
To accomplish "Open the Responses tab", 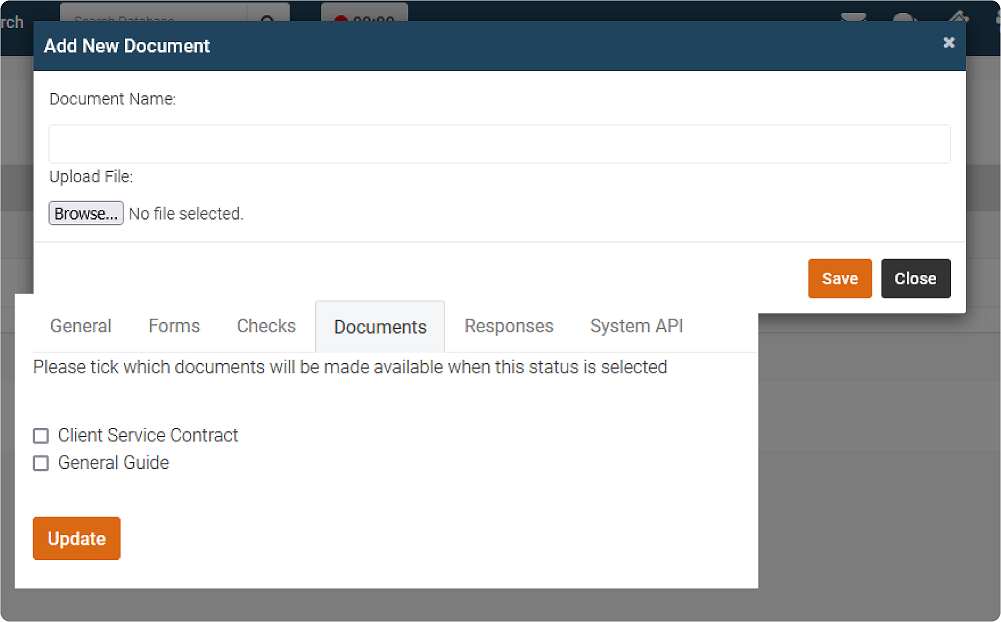I will tap(508, 326).
